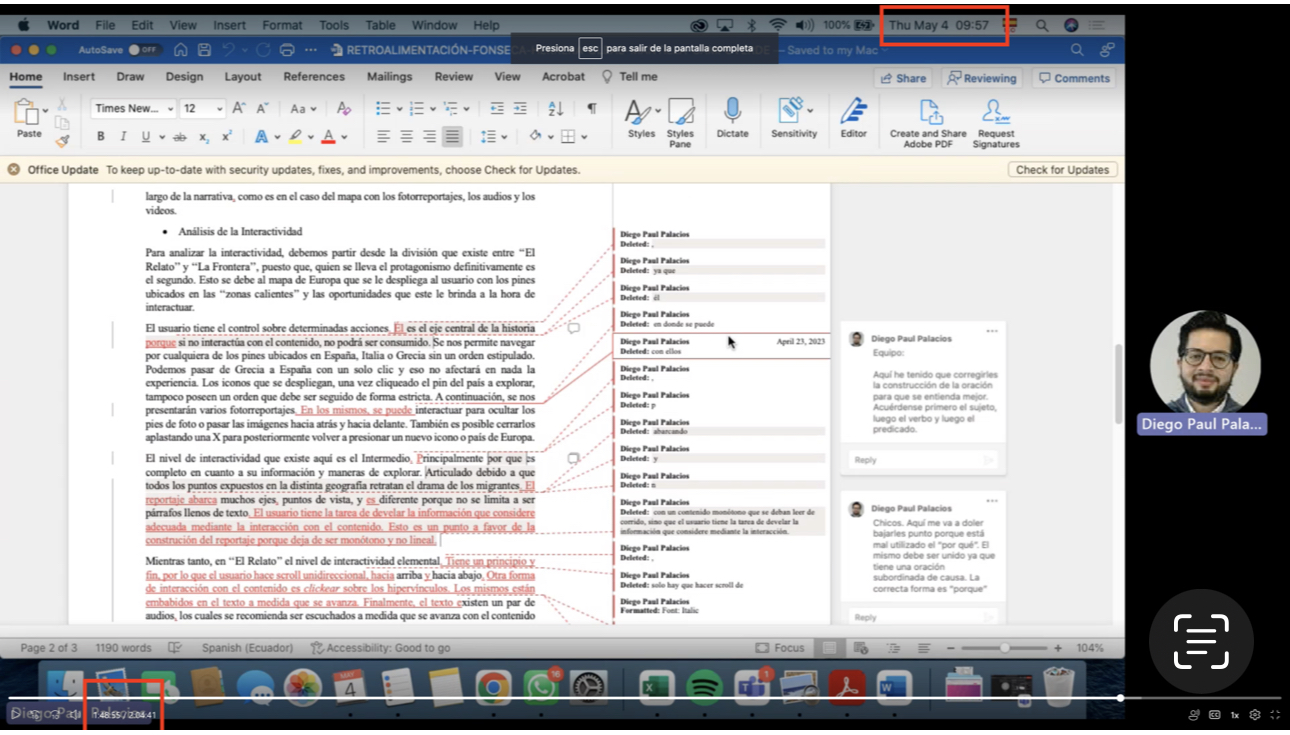
Task: Click the Format Painter brush icon
Action: (x=62, y=140)
